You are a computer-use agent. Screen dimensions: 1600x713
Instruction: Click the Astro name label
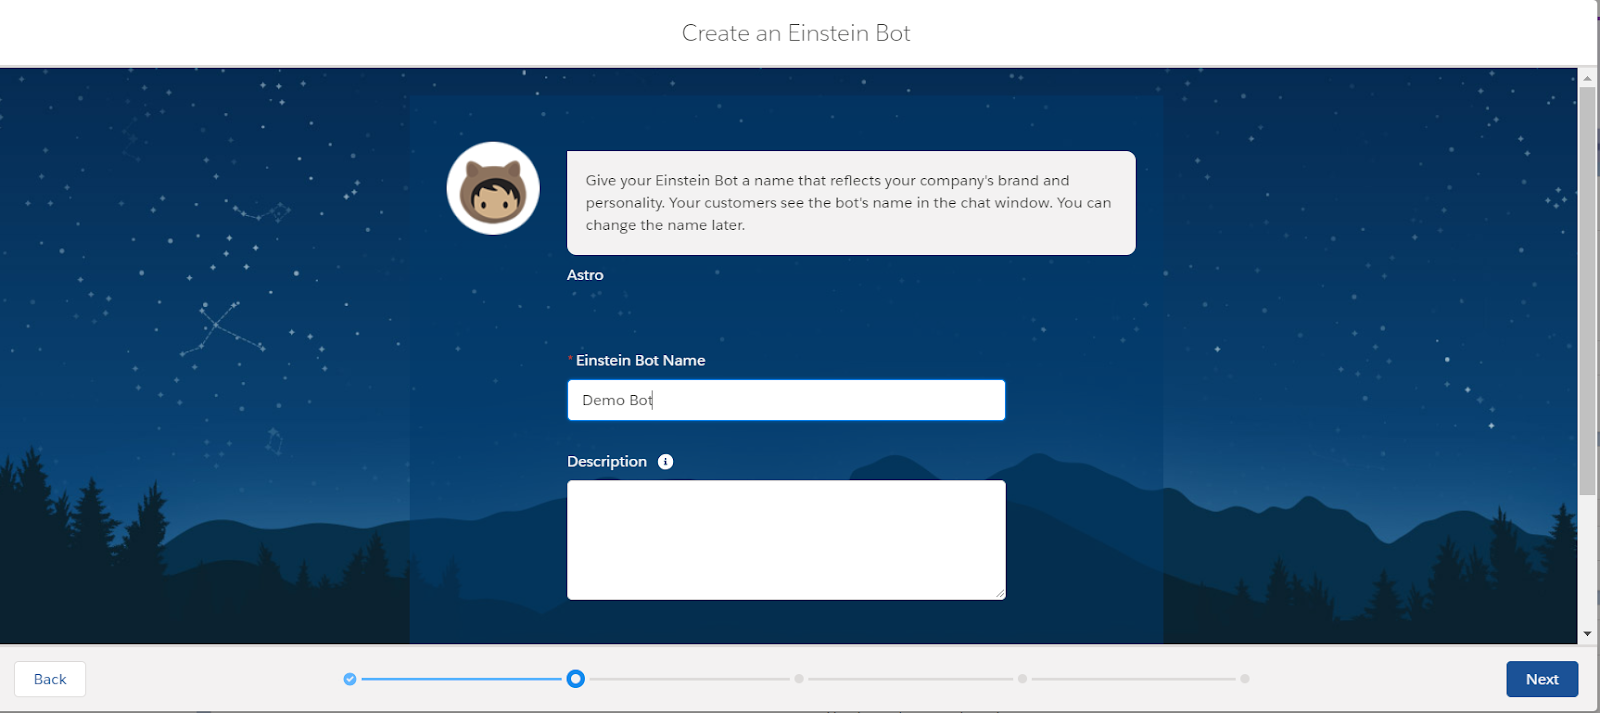tap(585, 275)
